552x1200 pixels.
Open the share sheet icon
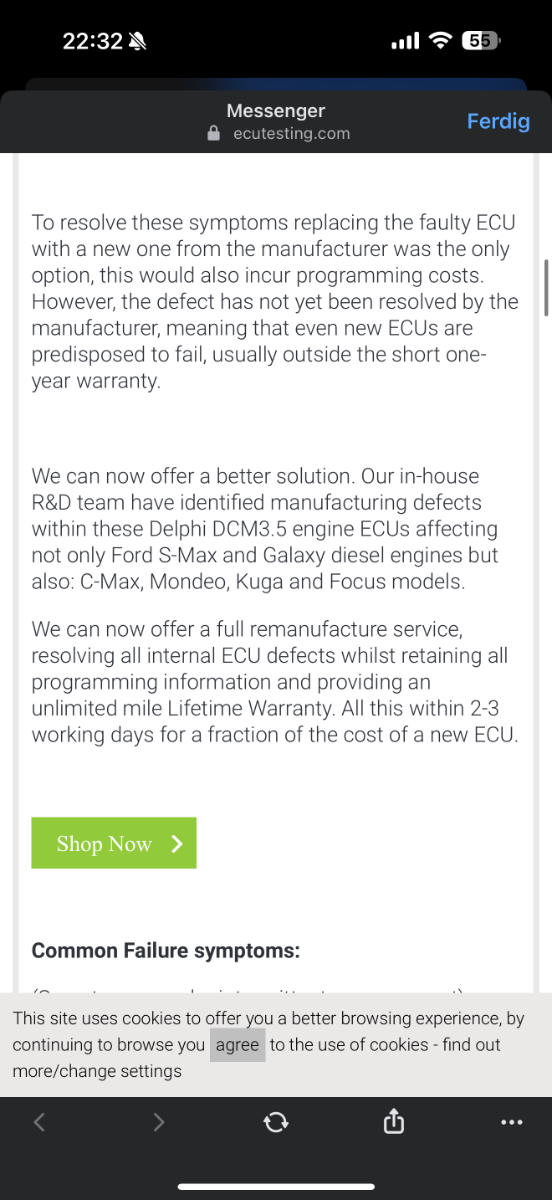coord(394,1122)
